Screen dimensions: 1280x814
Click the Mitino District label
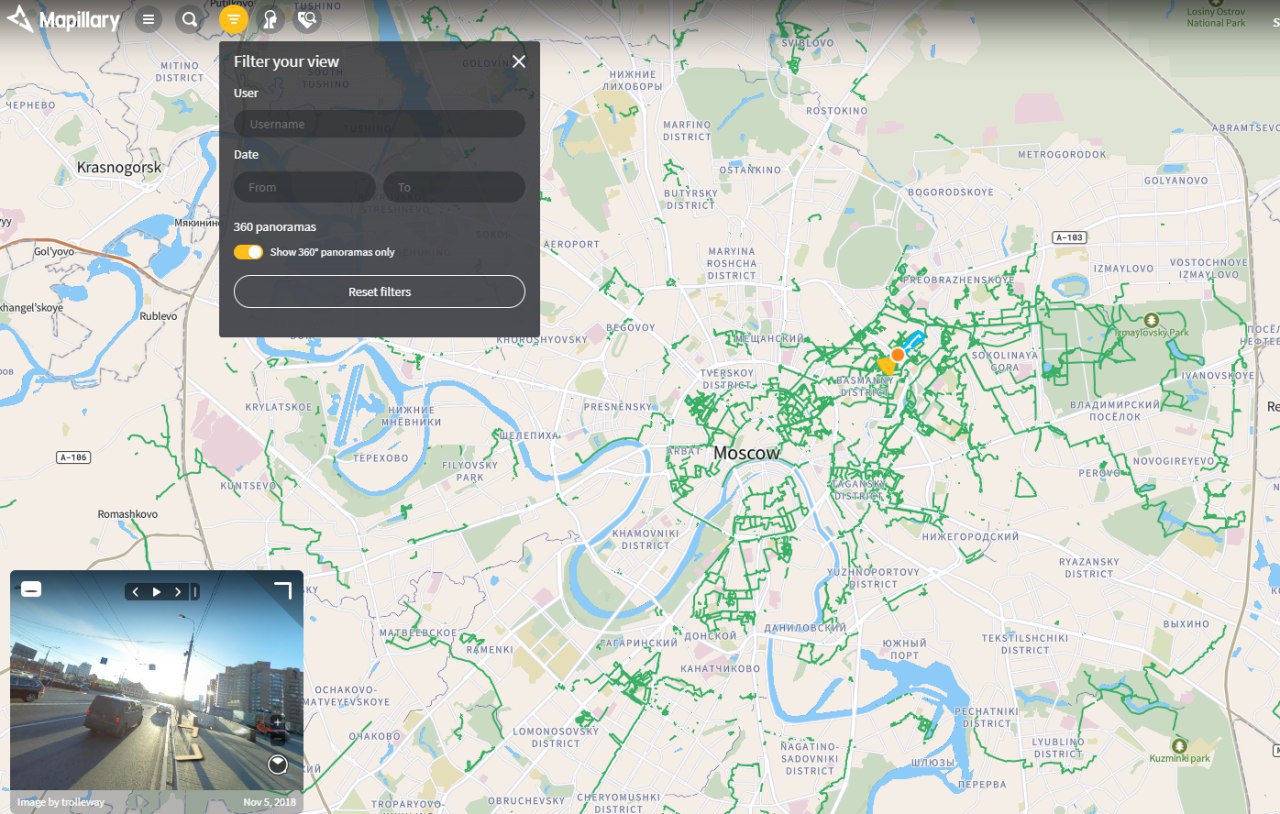point(180,71)
